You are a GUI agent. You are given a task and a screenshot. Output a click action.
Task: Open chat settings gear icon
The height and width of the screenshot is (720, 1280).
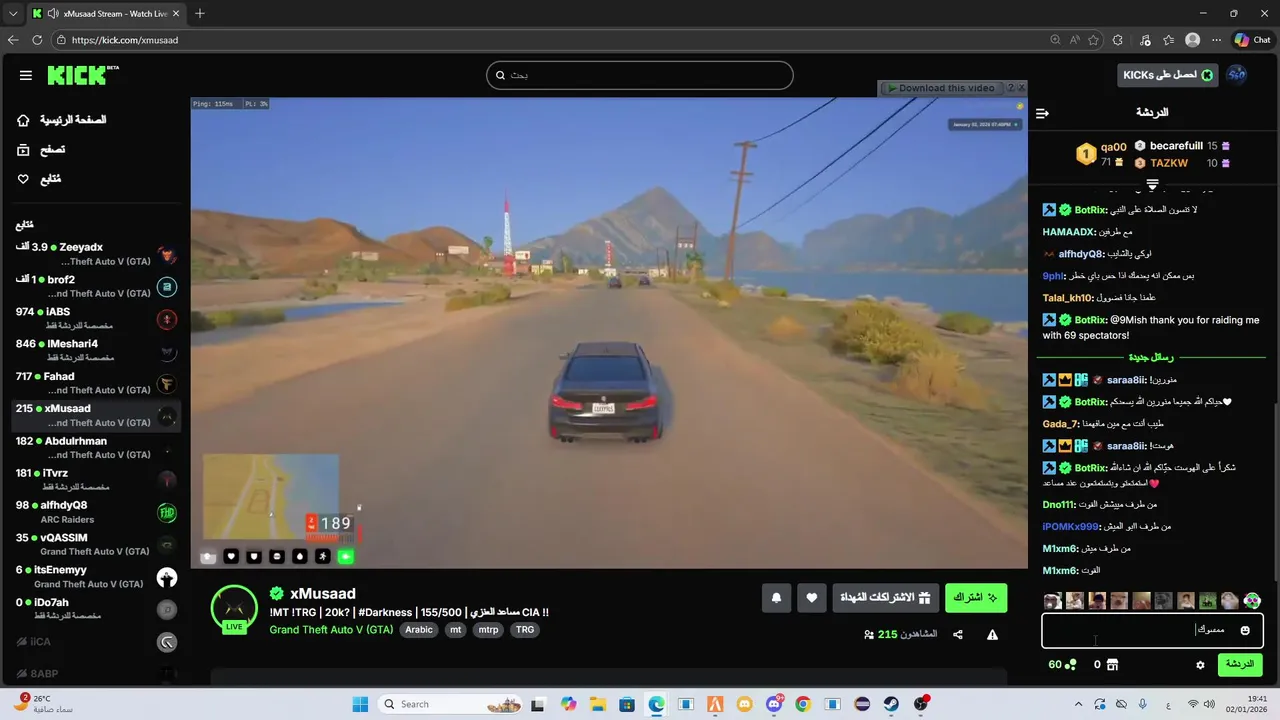tap(1201, 665)
